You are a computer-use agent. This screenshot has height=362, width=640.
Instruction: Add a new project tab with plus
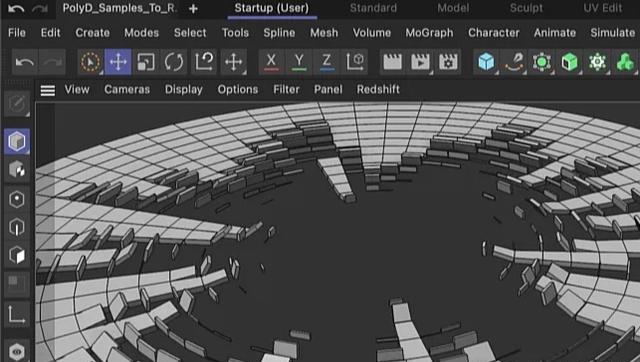pos(193,9)
